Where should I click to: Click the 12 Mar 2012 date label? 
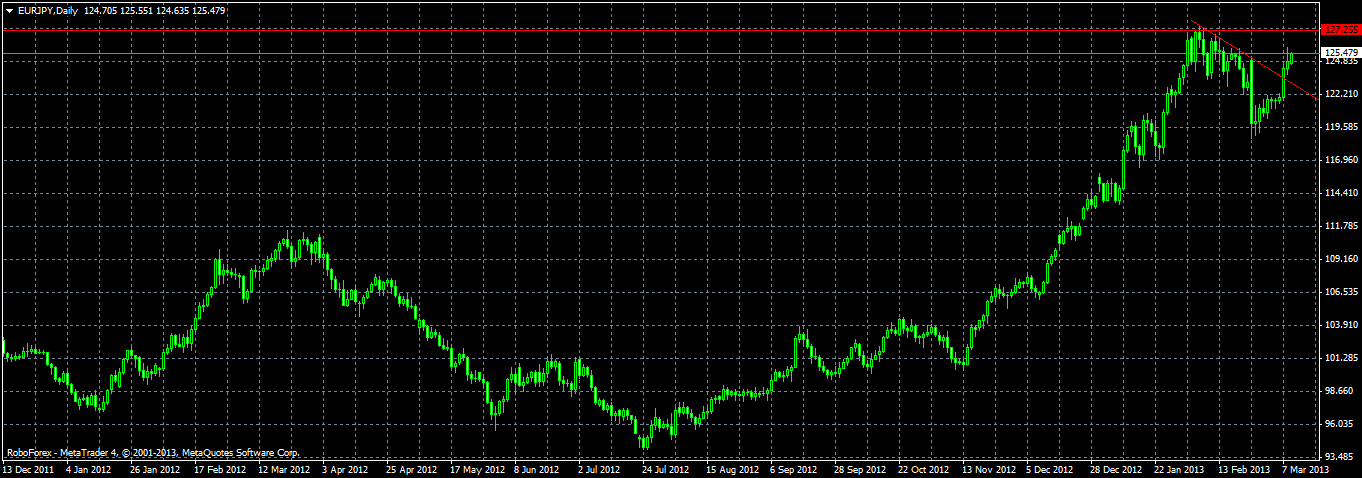tap(282, 469)
